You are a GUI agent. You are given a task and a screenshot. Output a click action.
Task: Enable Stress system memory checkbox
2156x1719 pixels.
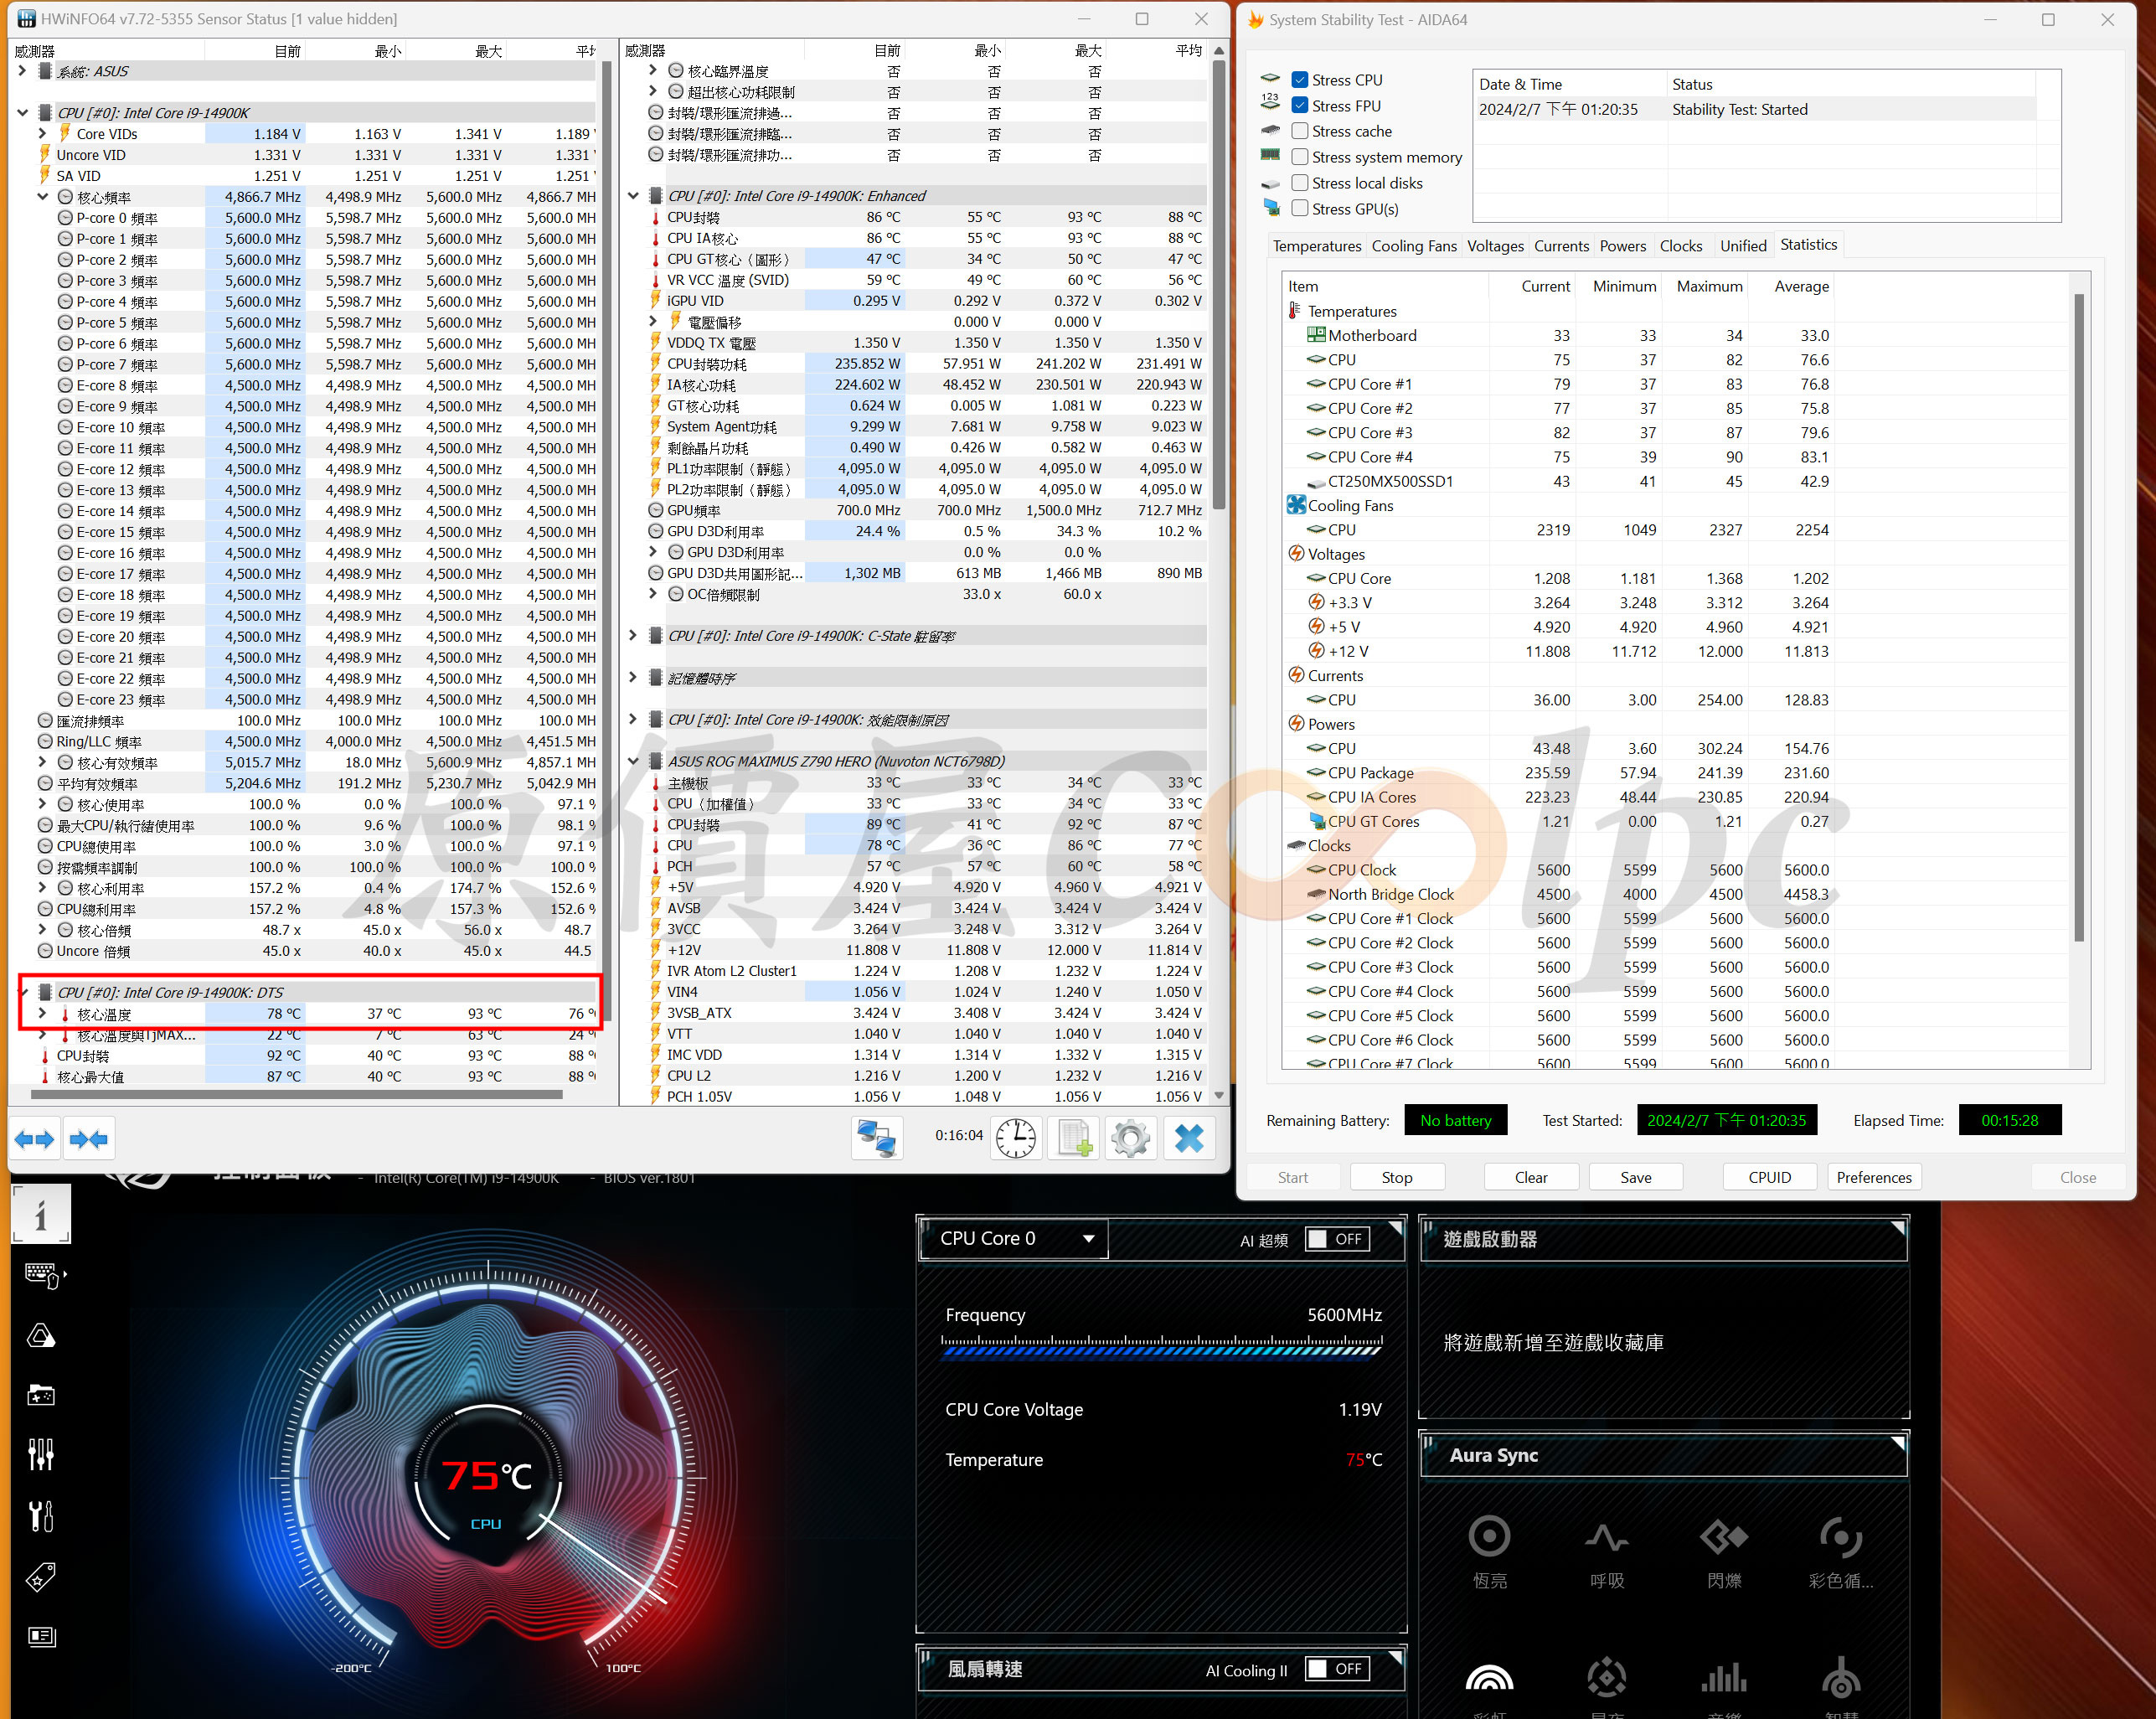pyautogui.click(x=1300, y=157)
